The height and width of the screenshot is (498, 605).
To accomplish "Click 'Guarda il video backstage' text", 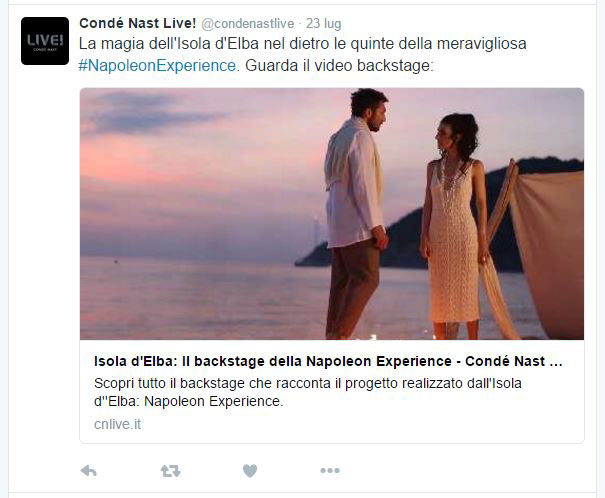I will click(x=339, y=66).
